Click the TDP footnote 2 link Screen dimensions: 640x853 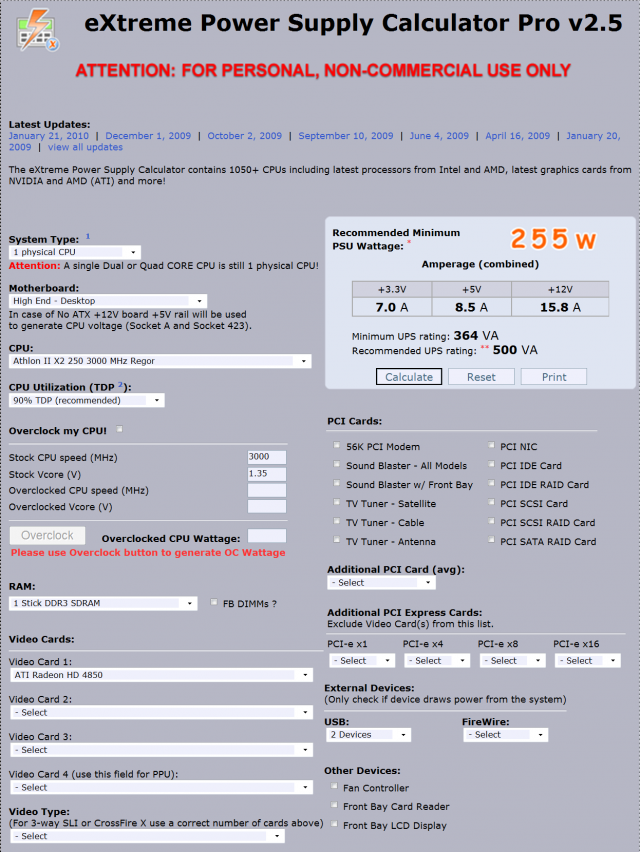click(x=120, y=385)
